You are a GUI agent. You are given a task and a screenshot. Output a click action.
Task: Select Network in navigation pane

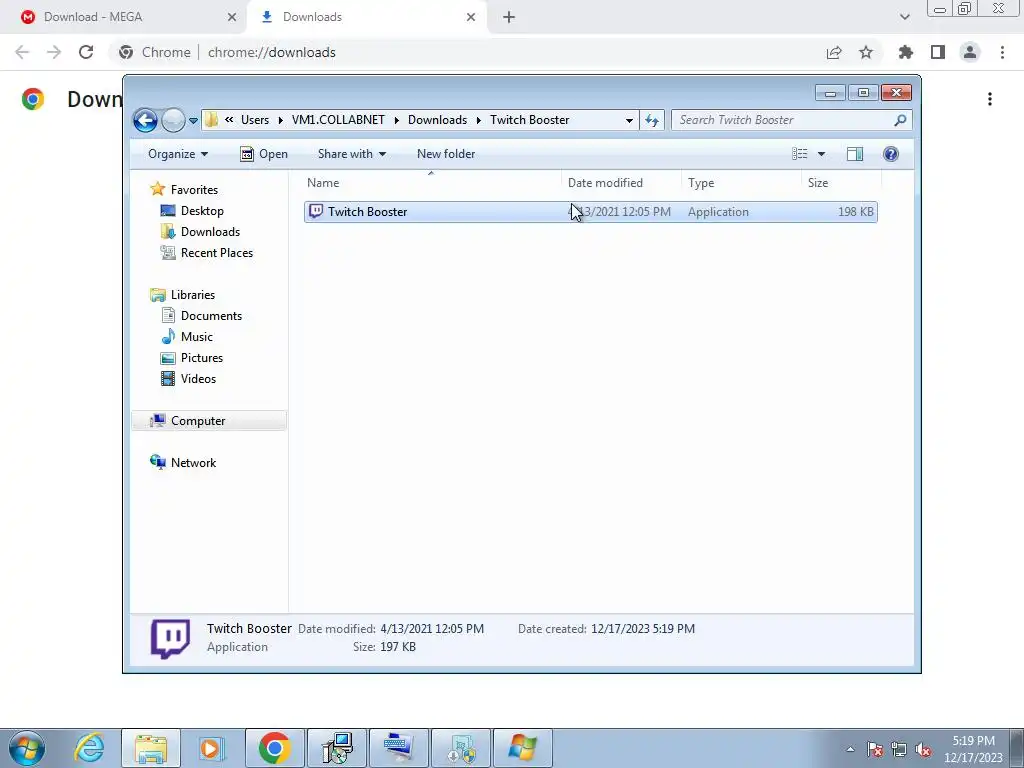click(x=193, y=462)
